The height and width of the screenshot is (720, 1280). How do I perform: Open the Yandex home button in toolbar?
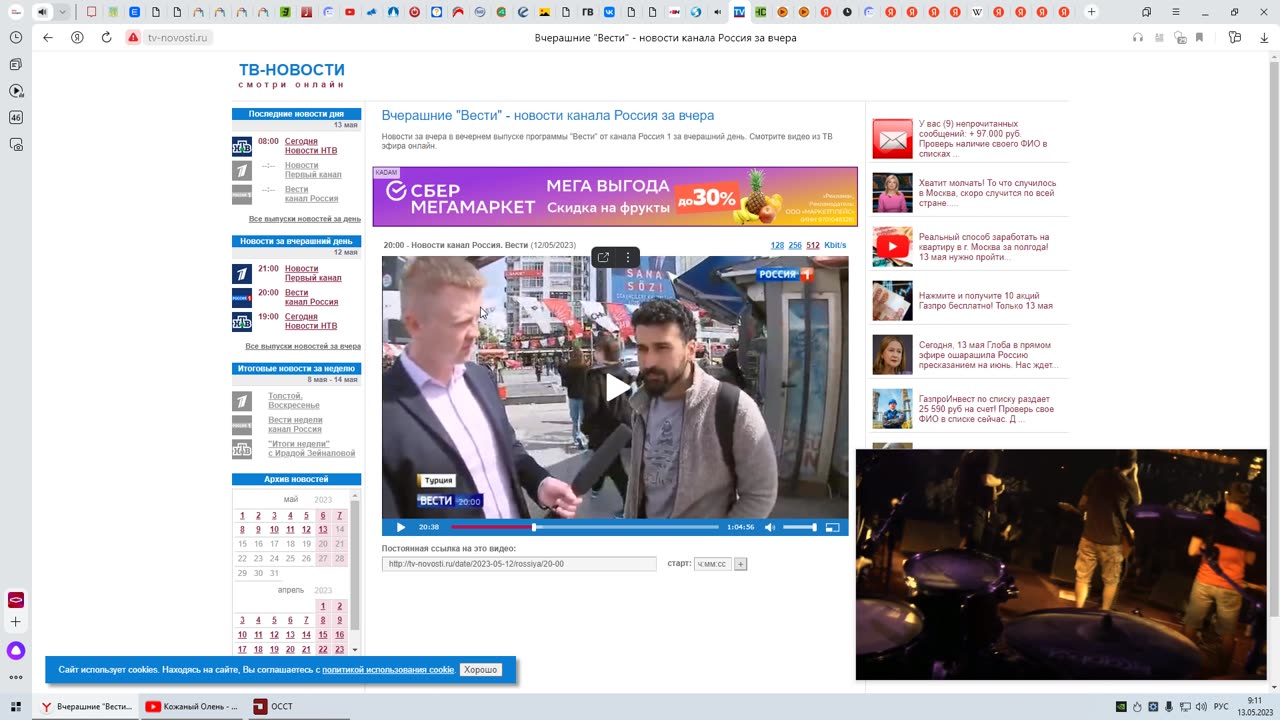tap(77, 38)
